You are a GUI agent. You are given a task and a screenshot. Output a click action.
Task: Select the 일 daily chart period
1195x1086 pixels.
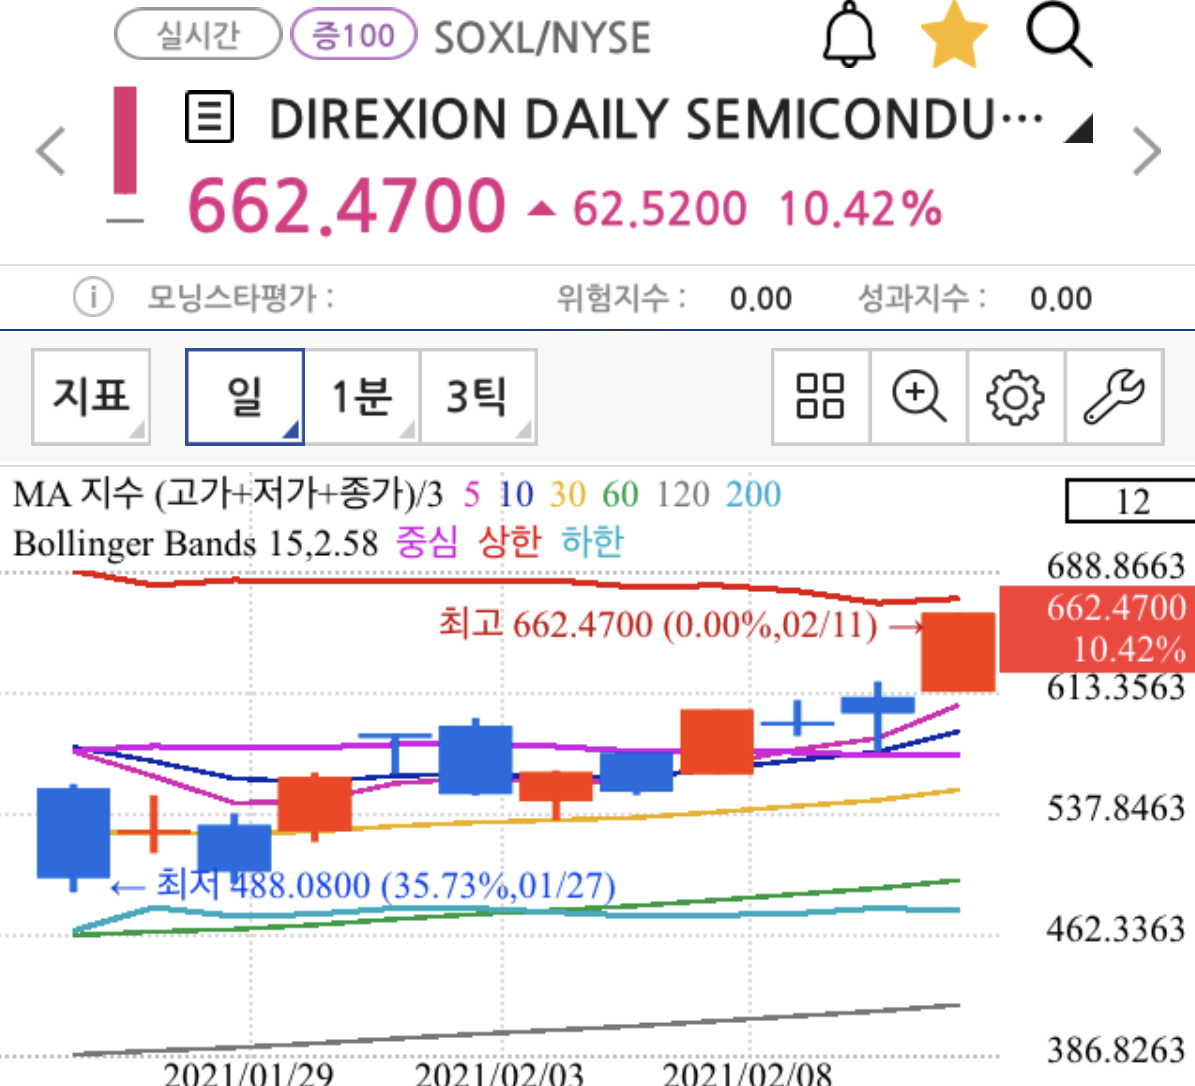point(245,396)
